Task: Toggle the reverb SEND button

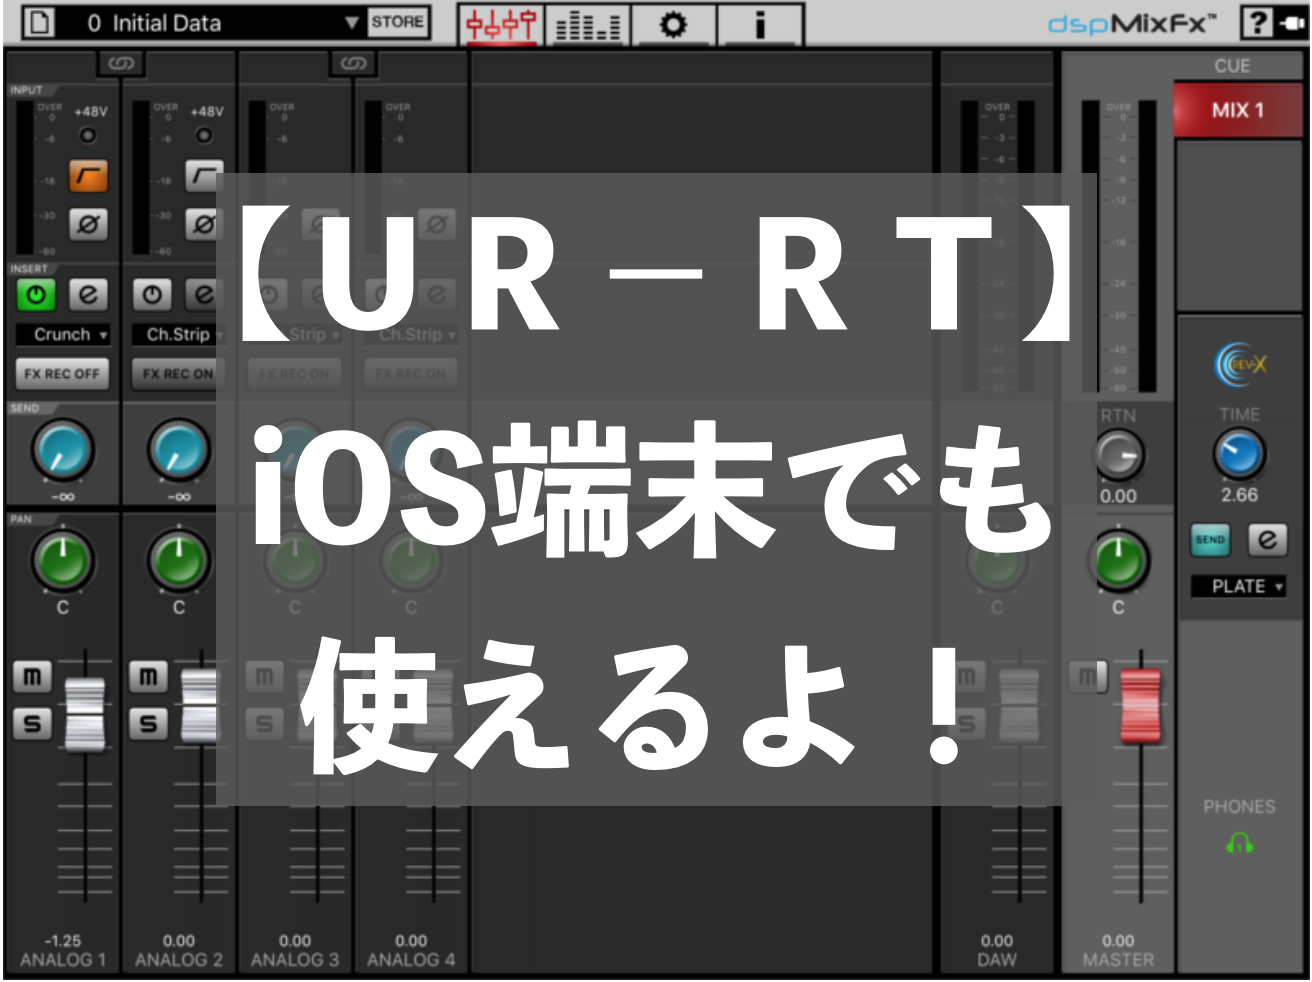Action: pyautogui.click(x=1210, y=540)
